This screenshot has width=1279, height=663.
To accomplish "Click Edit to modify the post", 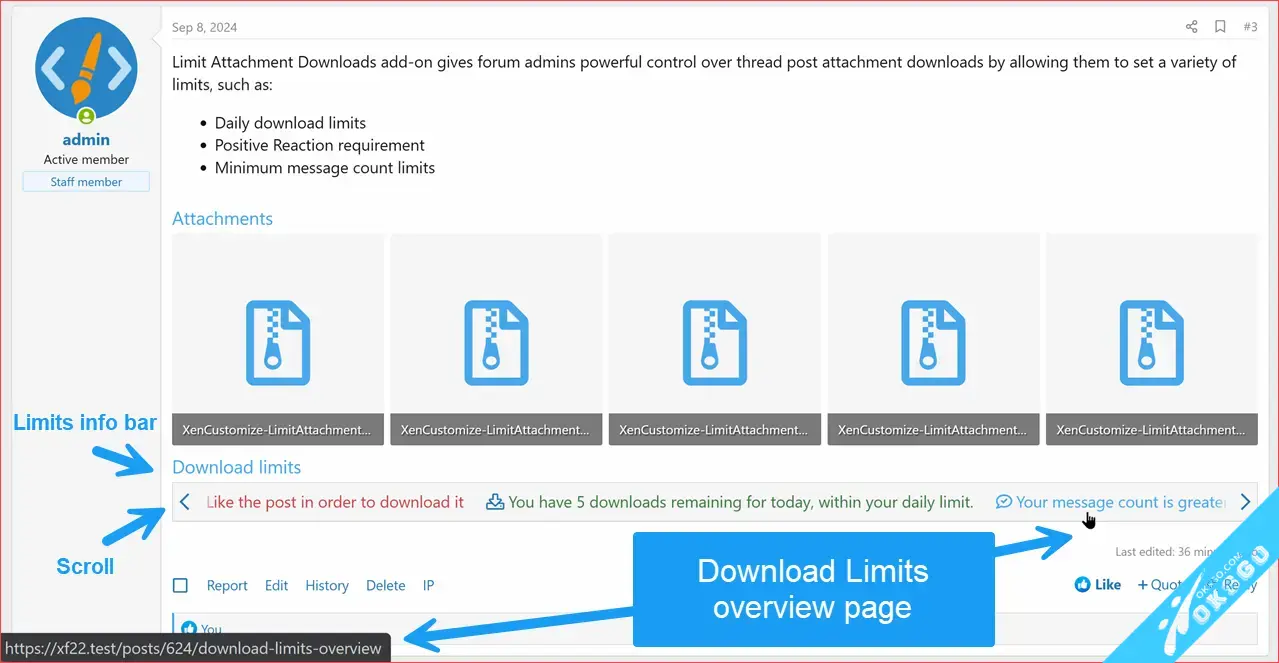I will click(x=276, y=586).
